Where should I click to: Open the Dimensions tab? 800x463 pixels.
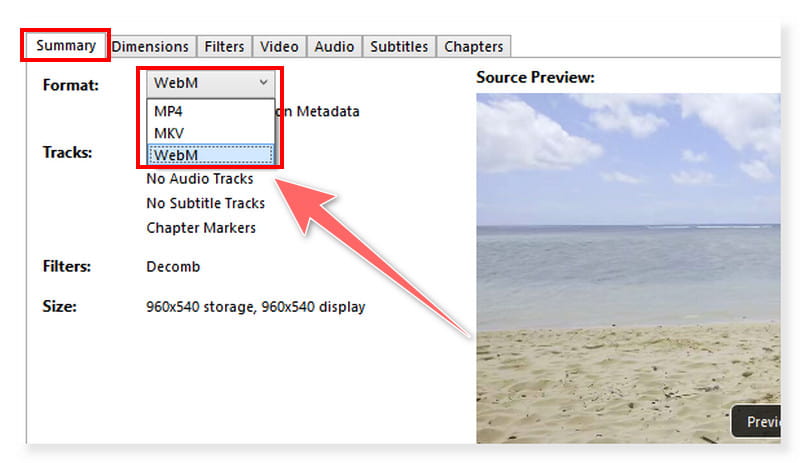(x=150, y=46)
